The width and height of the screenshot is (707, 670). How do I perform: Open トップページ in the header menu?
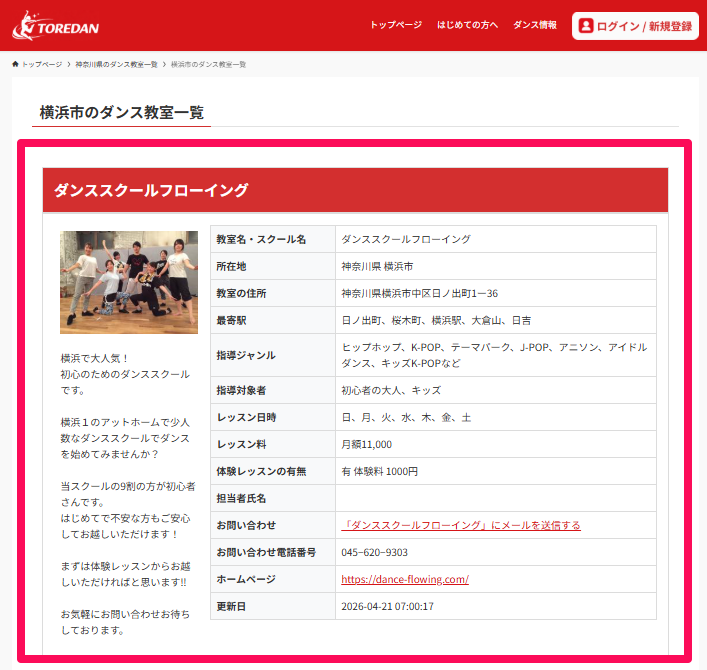pos(395,25)
